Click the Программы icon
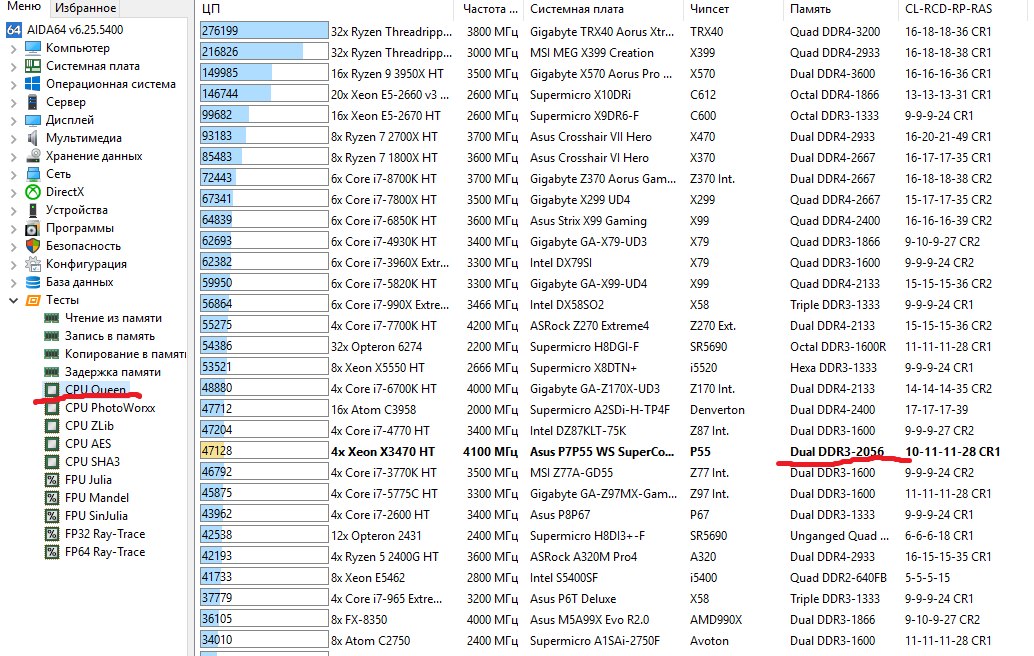Viewport: 1034px width, 656px height. point(33,228)
